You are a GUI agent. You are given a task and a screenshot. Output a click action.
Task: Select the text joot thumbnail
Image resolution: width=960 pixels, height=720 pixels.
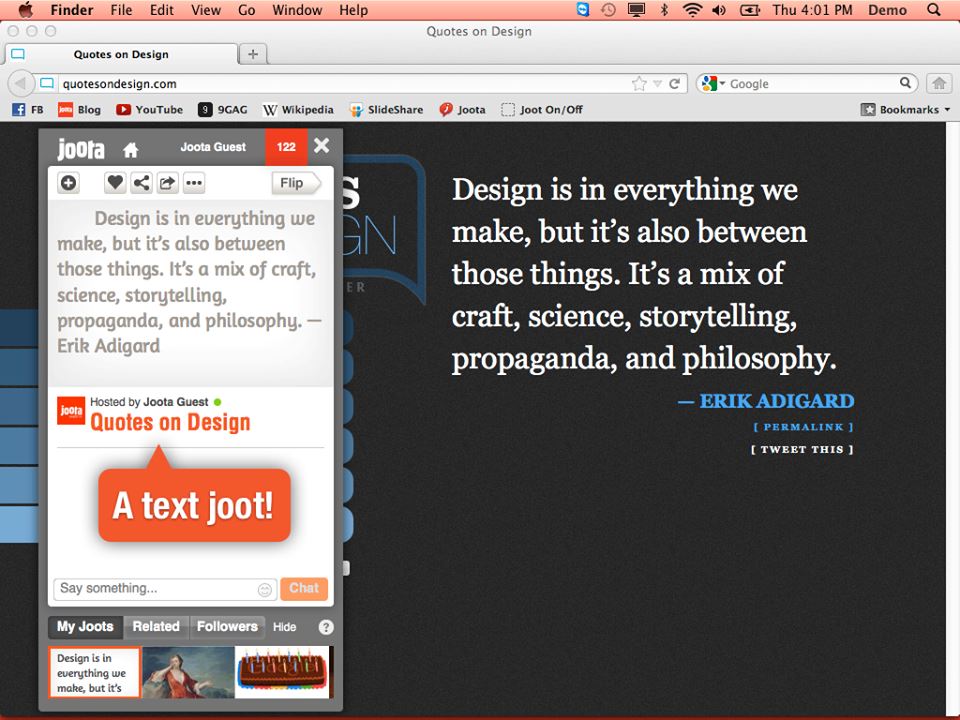pos(94,672)
